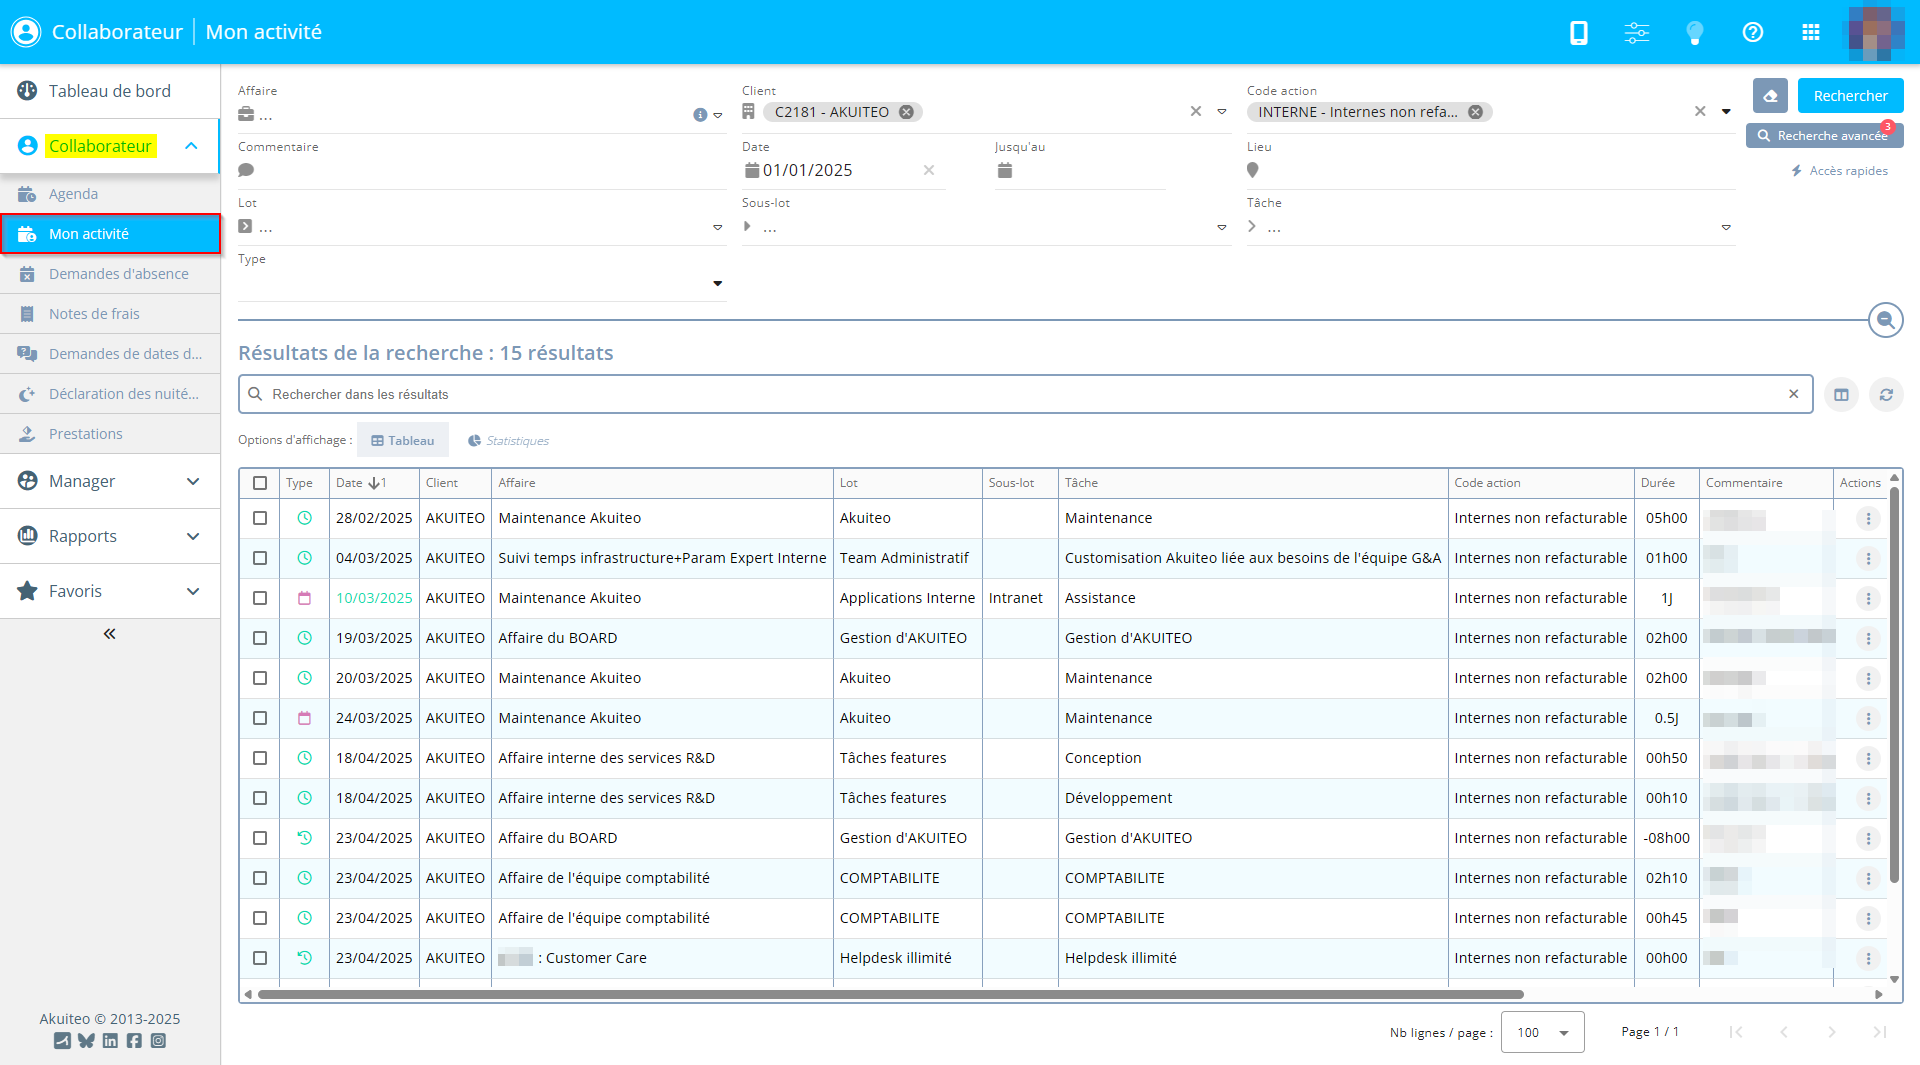Screen dimensions: 1920x1065
Task: Collapse the search panel with magnifier icon
Action: click(x=1886, y=320)
